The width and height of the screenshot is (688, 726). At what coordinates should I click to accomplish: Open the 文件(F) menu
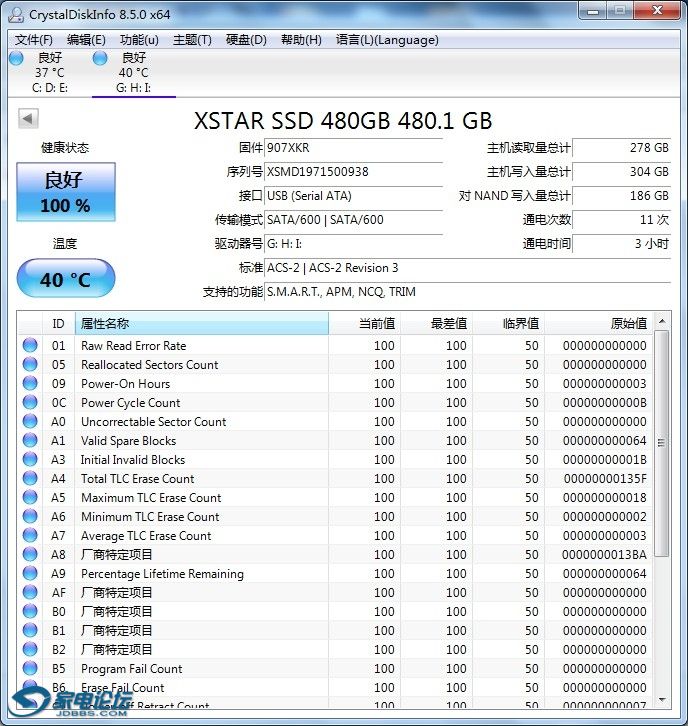coord(33,40)
